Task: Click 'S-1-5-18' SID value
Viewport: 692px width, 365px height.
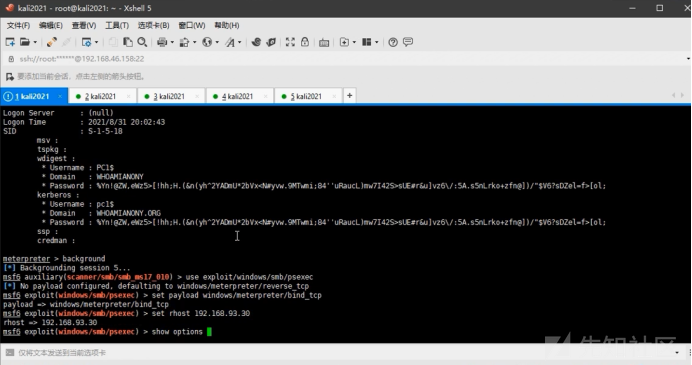Action: pyautogui.click(x=105, y=131)
